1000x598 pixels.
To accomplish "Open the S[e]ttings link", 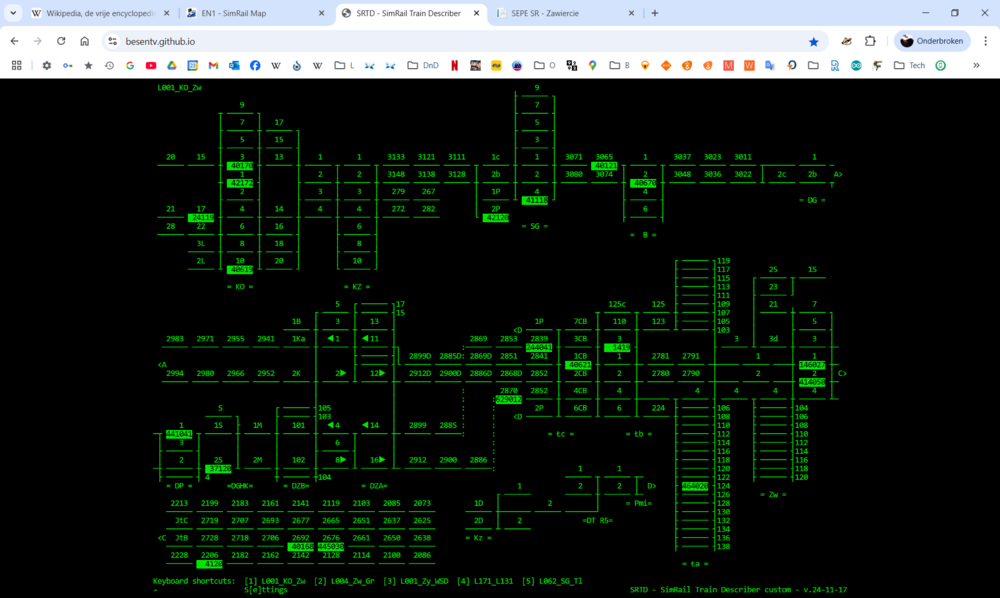I will pyautogui.click(x=265, y=590).
